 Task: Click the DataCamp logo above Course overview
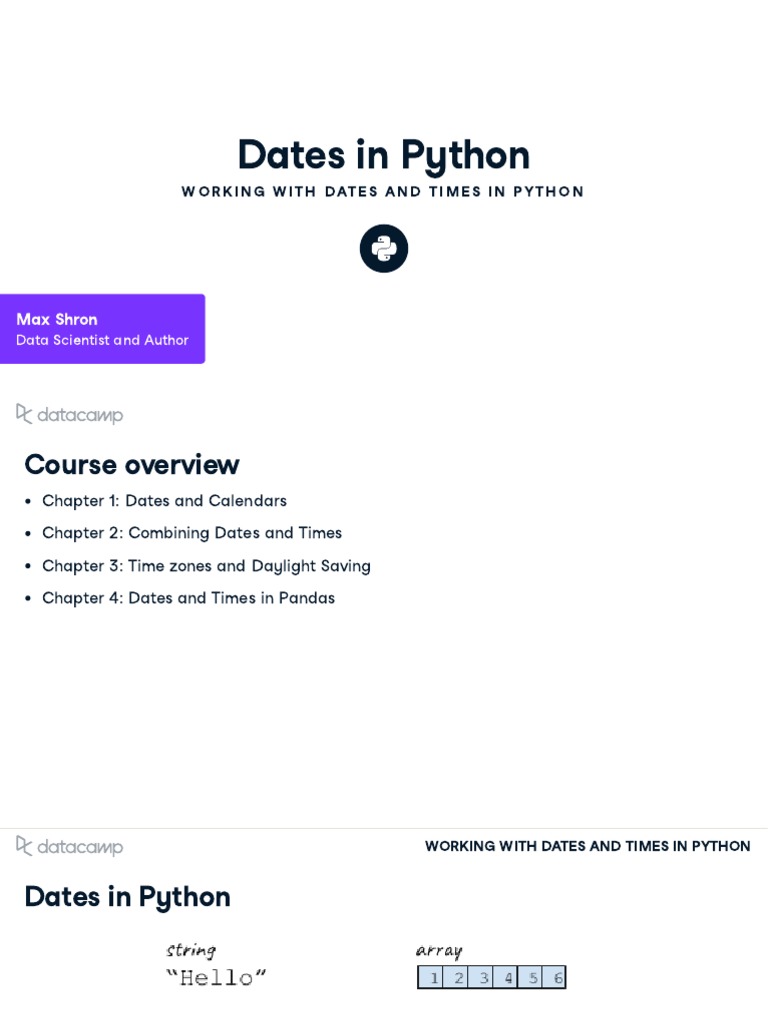(x=70, y=414)
